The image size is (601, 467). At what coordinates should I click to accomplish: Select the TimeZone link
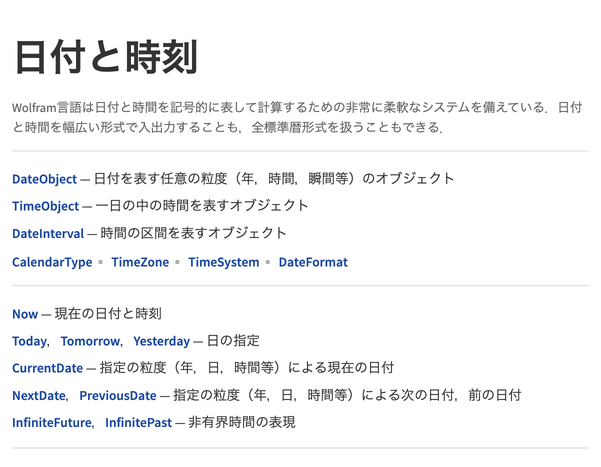[x=138, y=262]
